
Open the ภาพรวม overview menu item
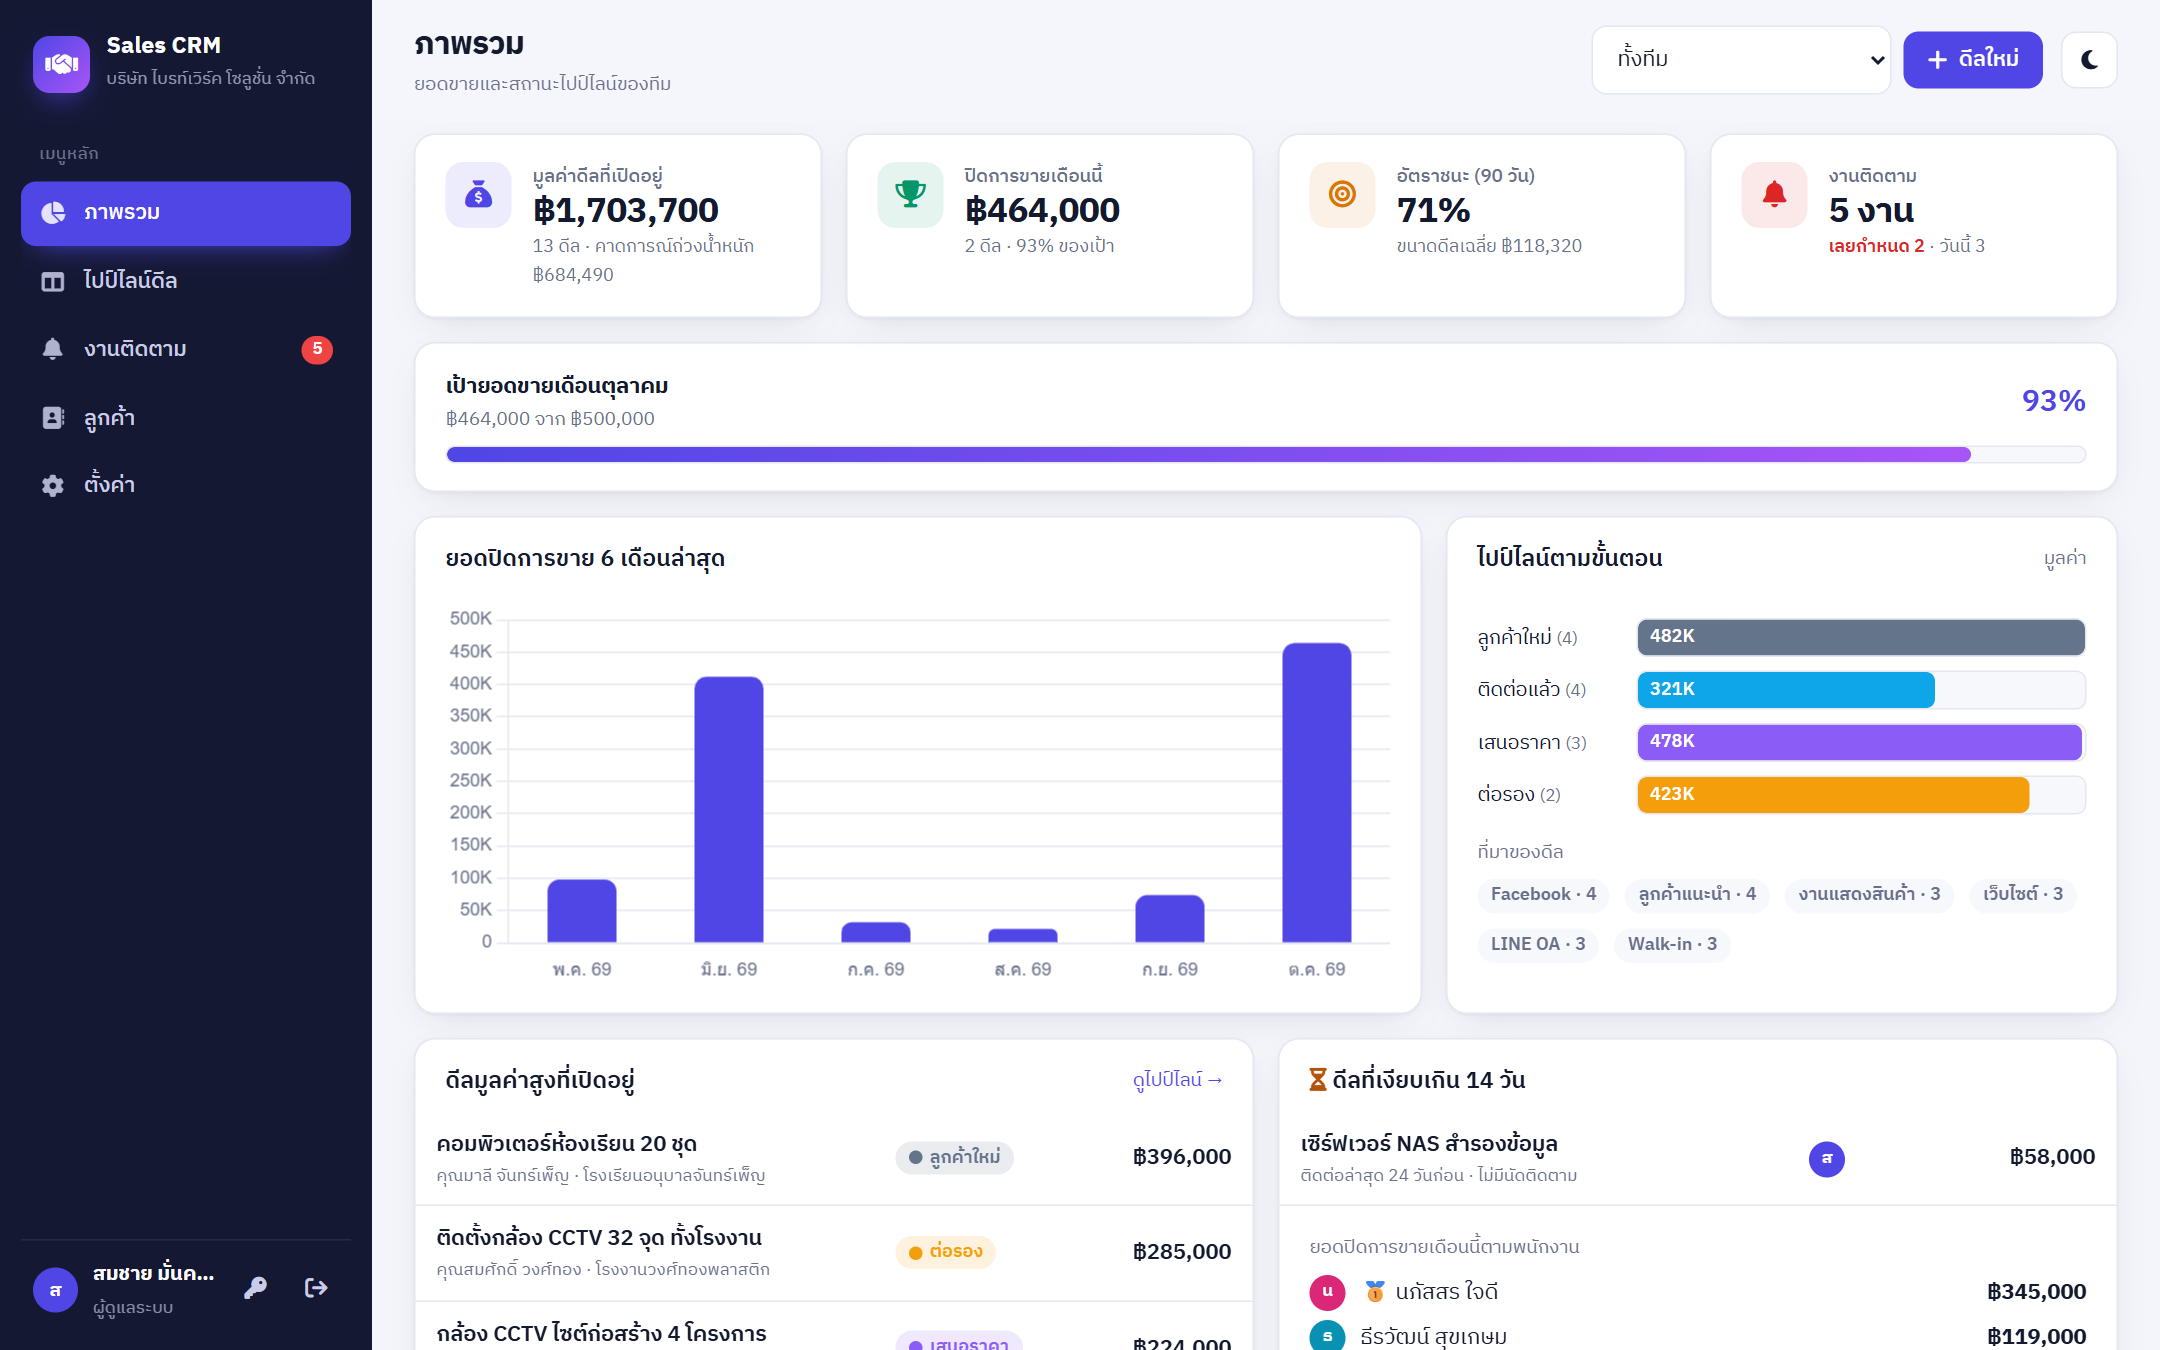[x=186, y=213]
